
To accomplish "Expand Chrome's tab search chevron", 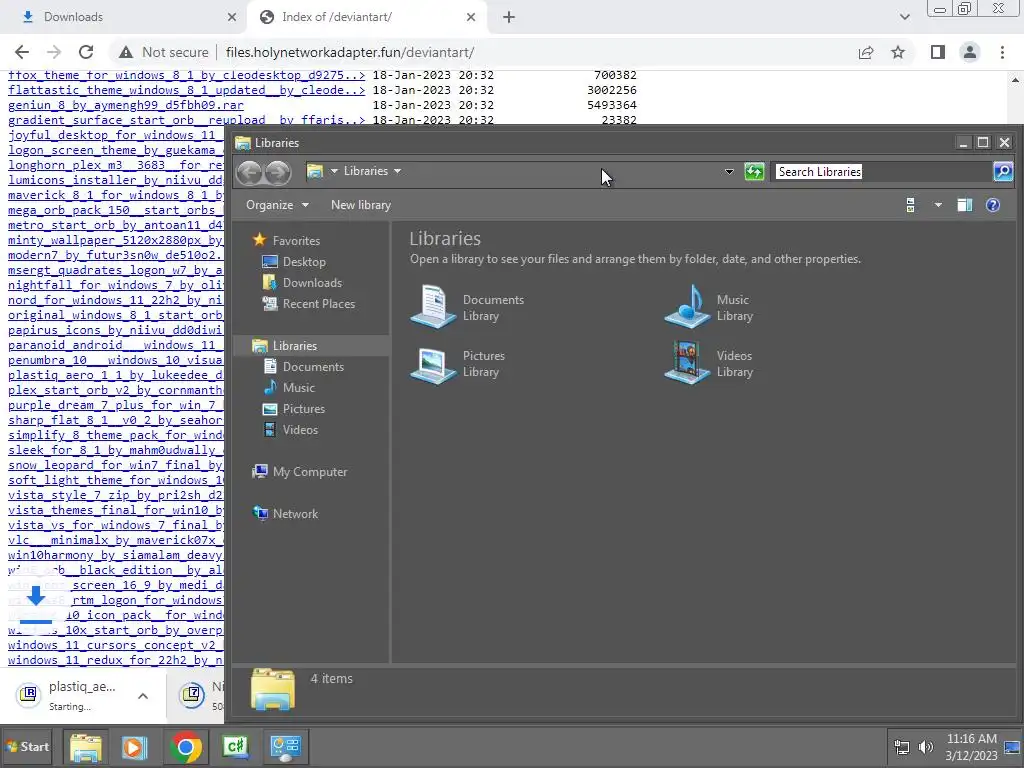I will point(904,17).
